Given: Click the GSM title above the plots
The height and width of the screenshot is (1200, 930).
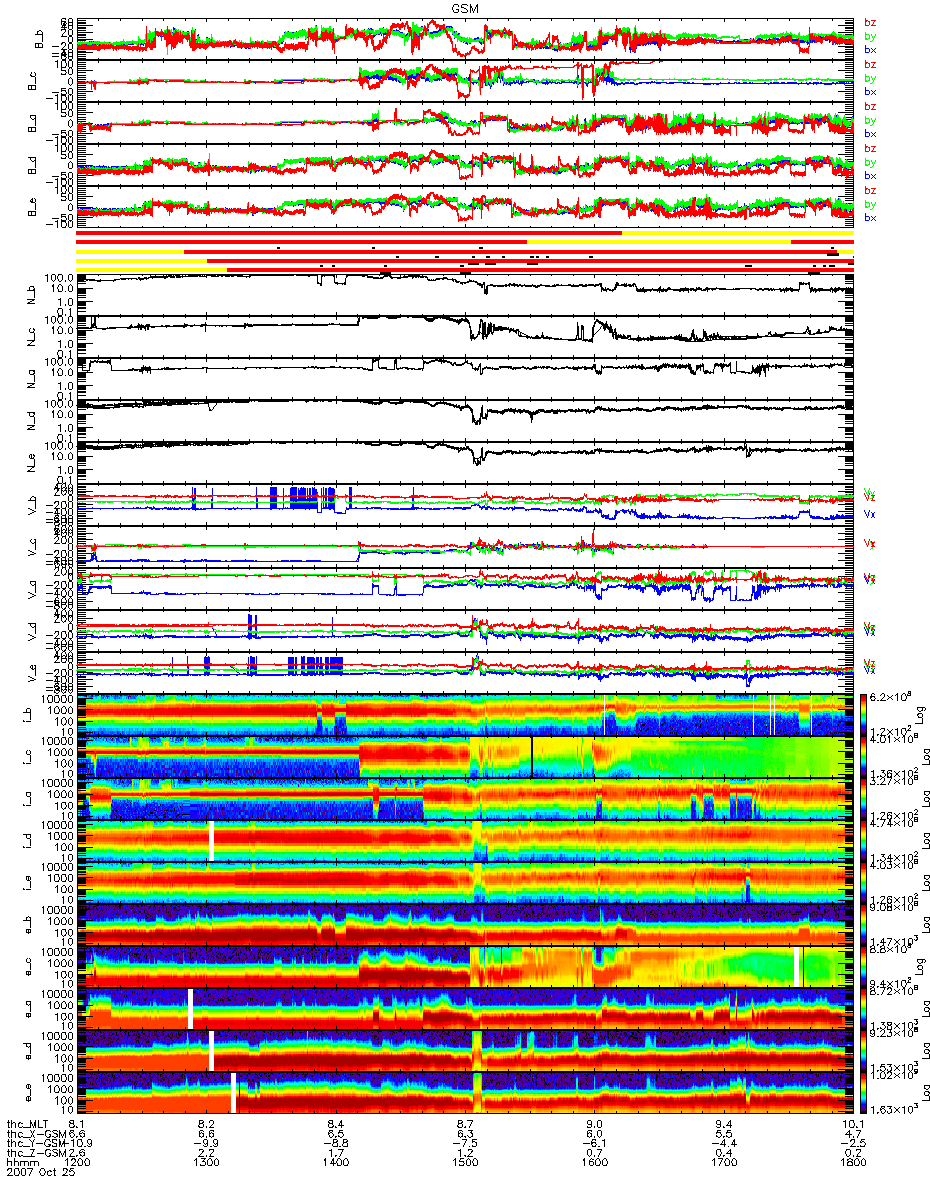Looking at the screenshot, I should click(464, 7).
